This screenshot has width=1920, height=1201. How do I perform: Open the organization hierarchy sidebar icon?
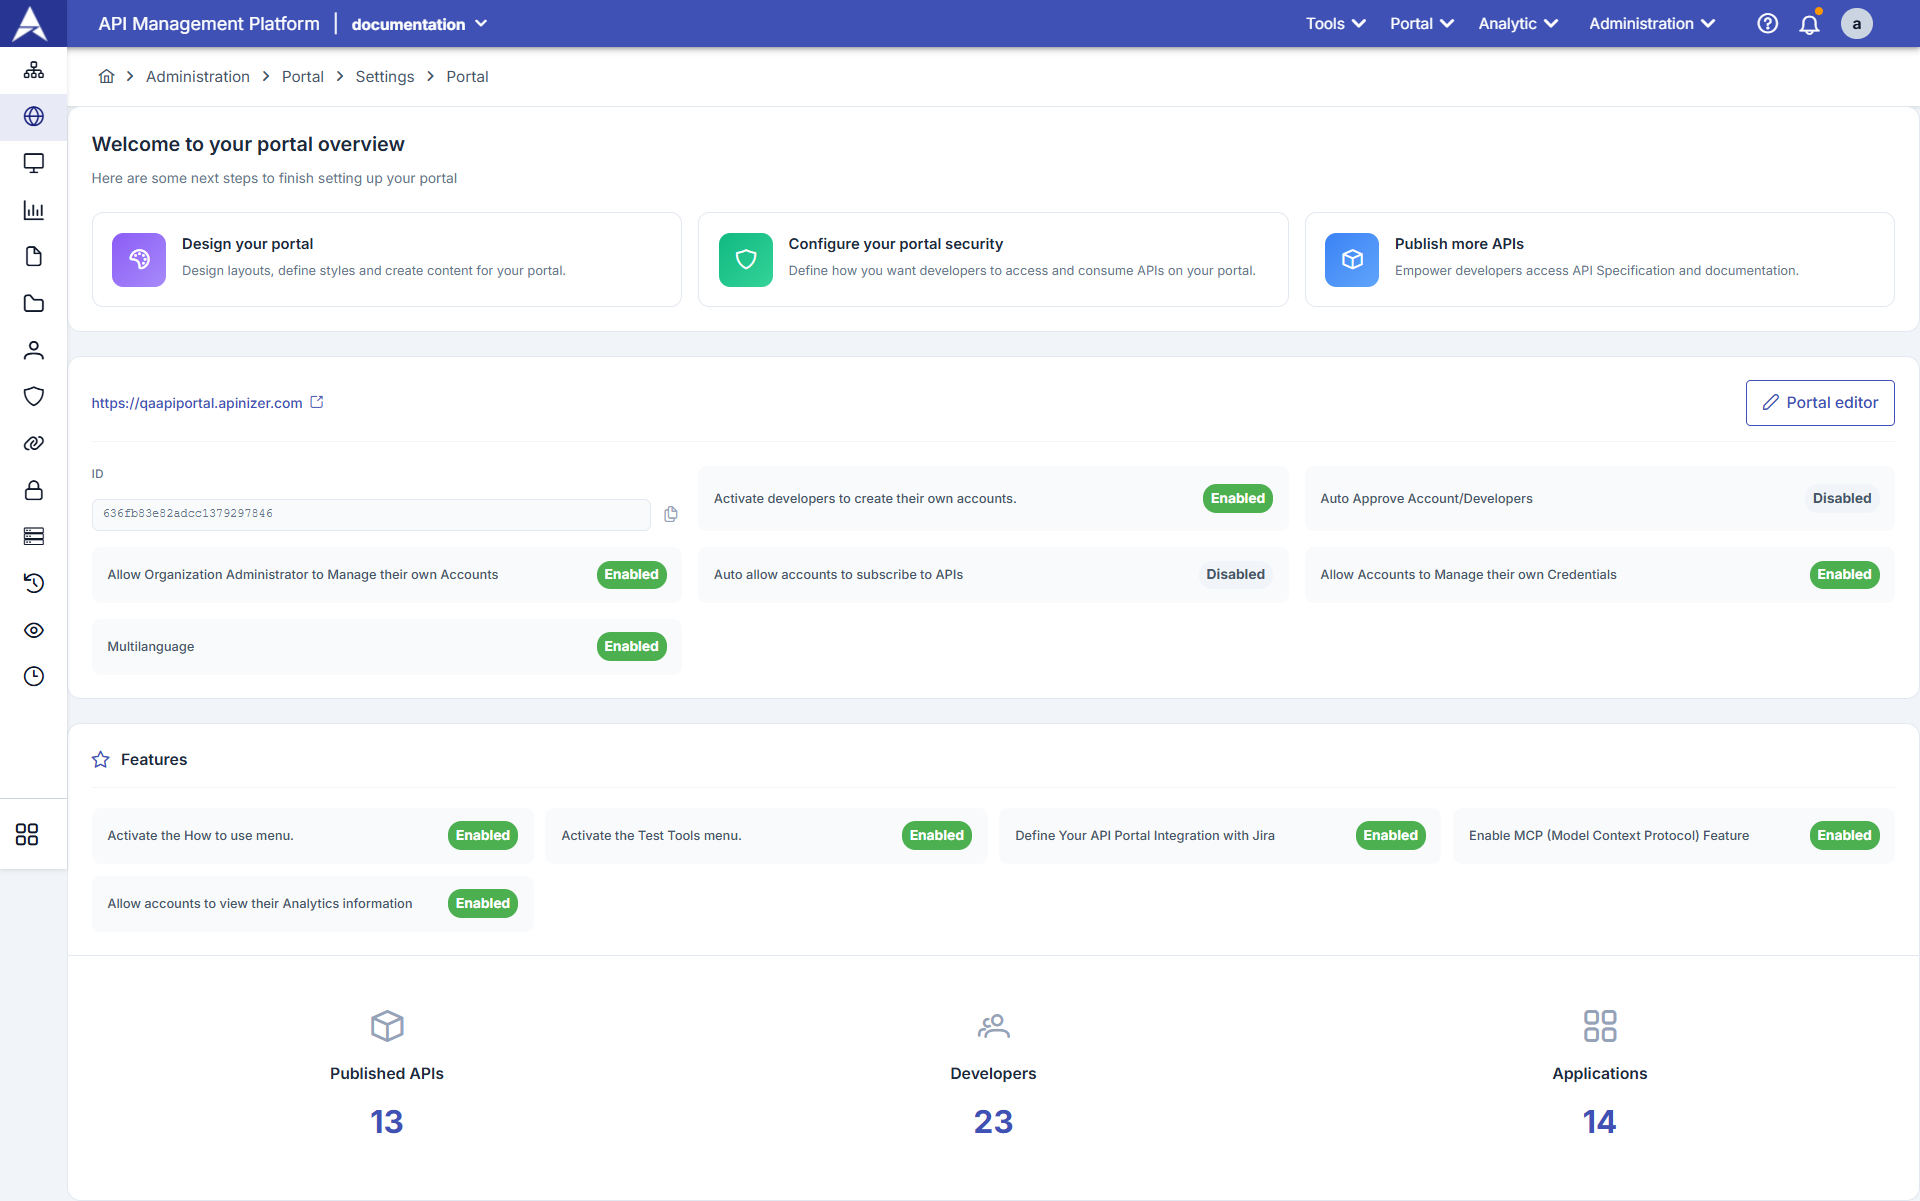[33, 69]
